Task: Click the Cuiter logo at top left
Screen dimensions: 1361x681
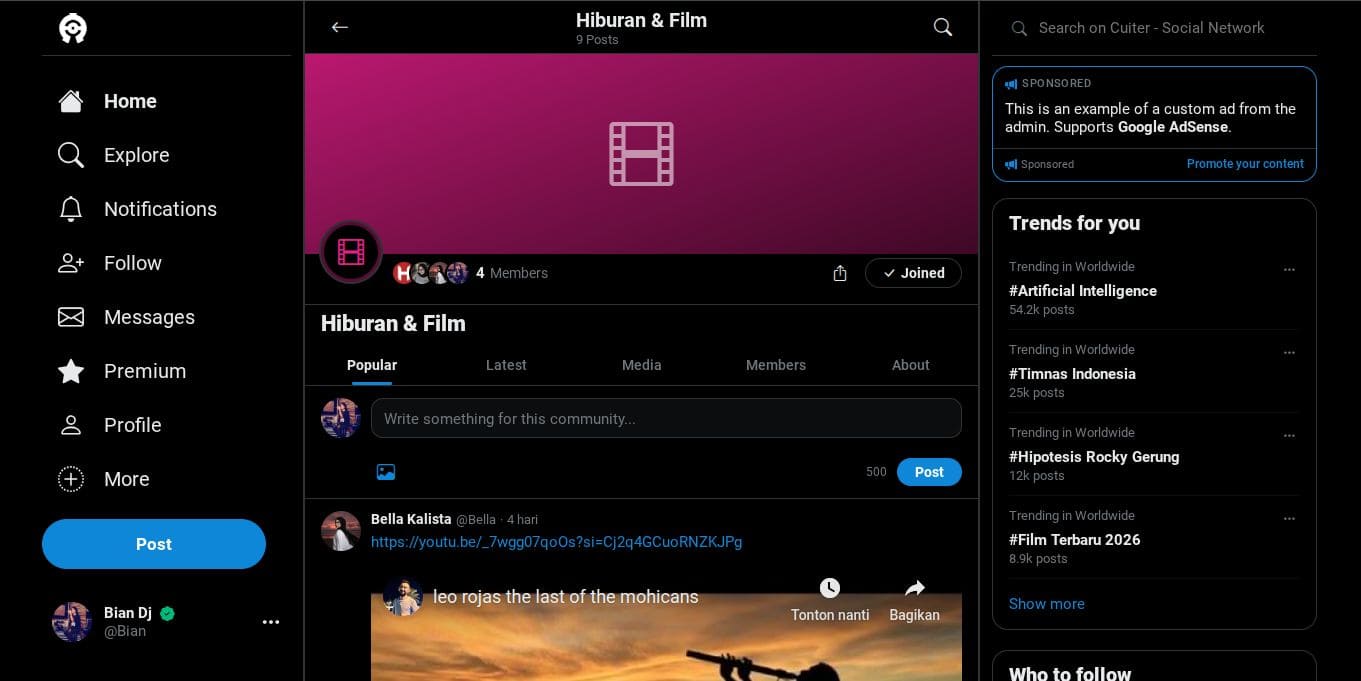Action: 73,28
